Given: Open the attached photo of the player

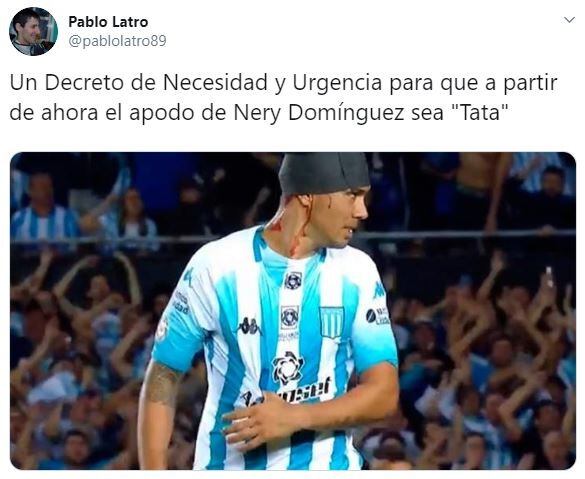Looking at the screenshot, I should click(293, 310).
